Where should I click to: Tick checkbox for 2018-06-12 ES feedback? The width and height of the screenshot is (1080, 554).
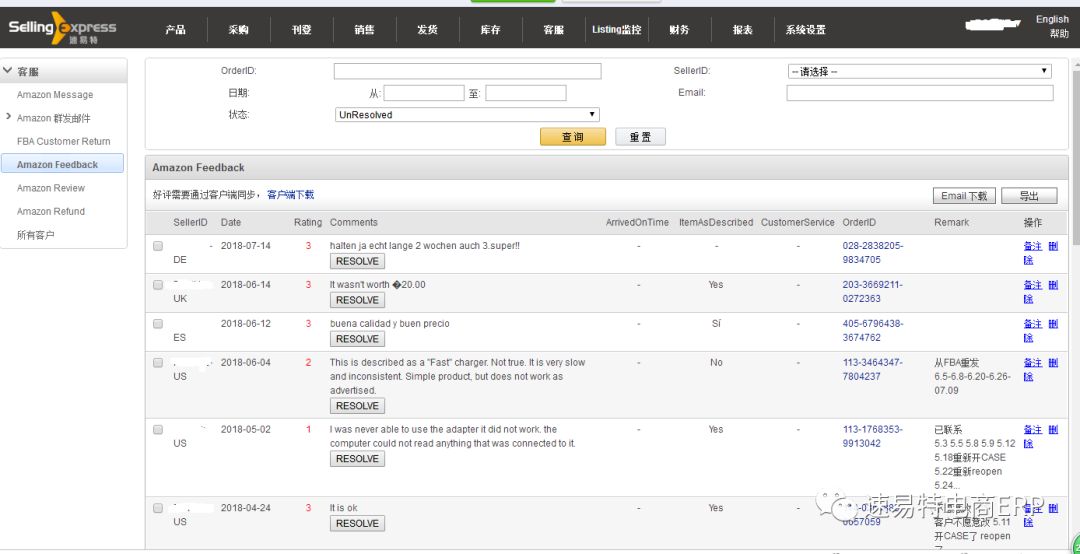158,323
